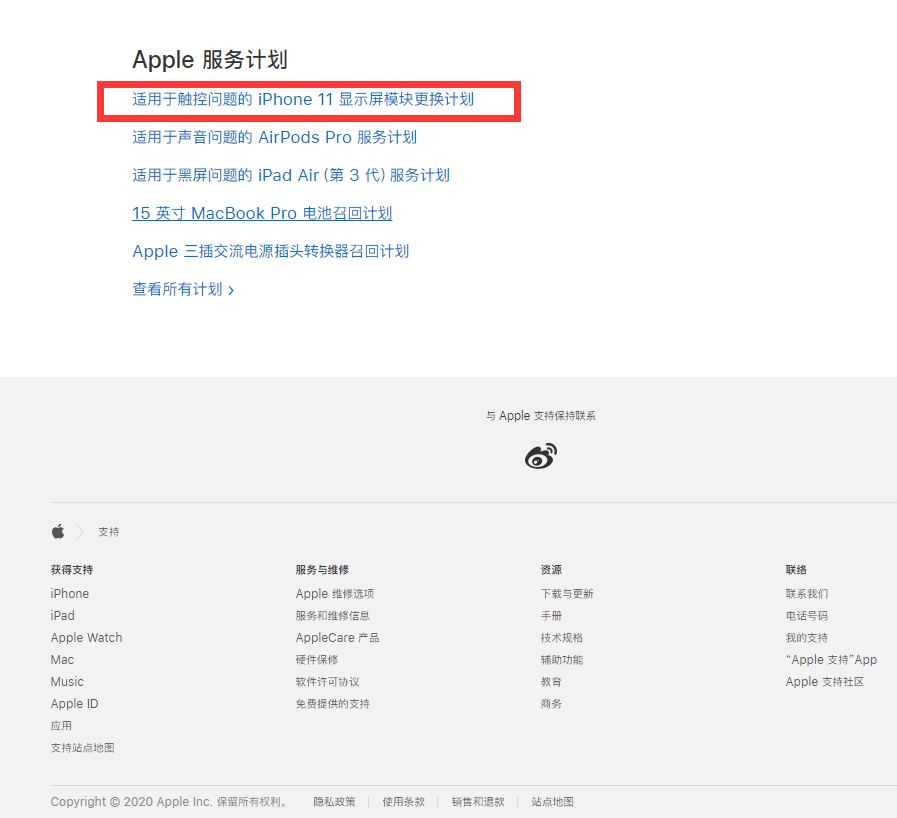The width and height of the screenshot is (897, 818).
Task: Open the 15 英寸 MacBook Pro 电池召回计划
Action: pos(262,213)
